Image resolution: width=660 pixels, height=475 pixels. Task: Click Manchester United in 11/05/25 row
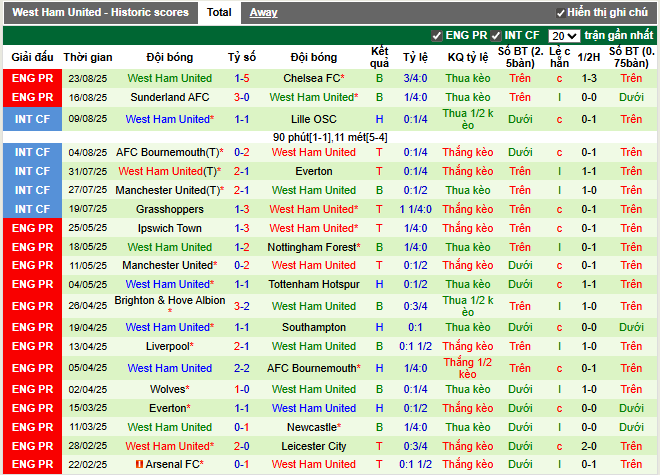168,265
